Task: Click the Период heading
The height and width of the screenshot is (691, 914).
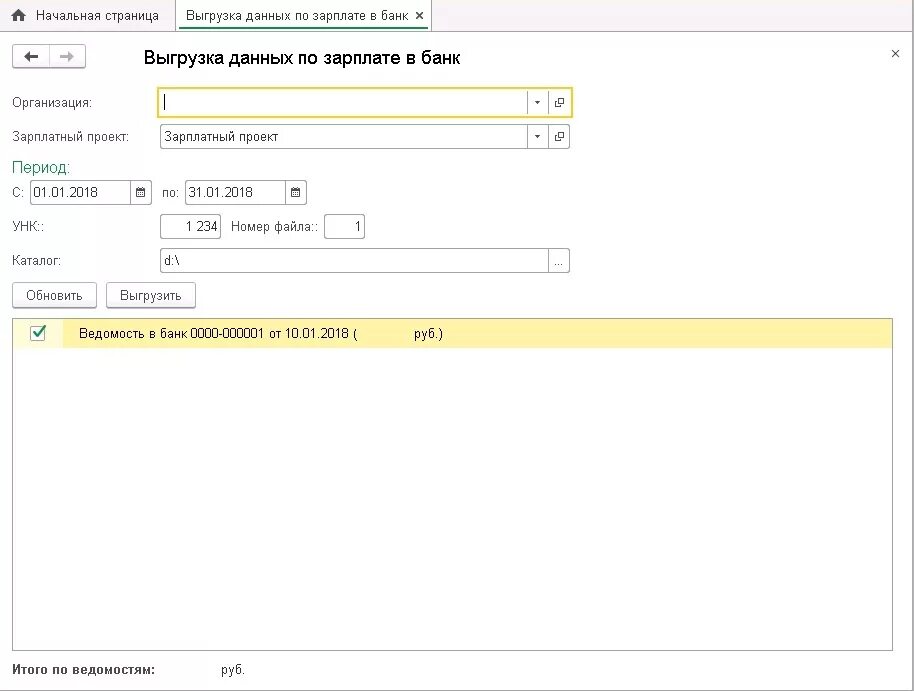Action: point(41,168)
